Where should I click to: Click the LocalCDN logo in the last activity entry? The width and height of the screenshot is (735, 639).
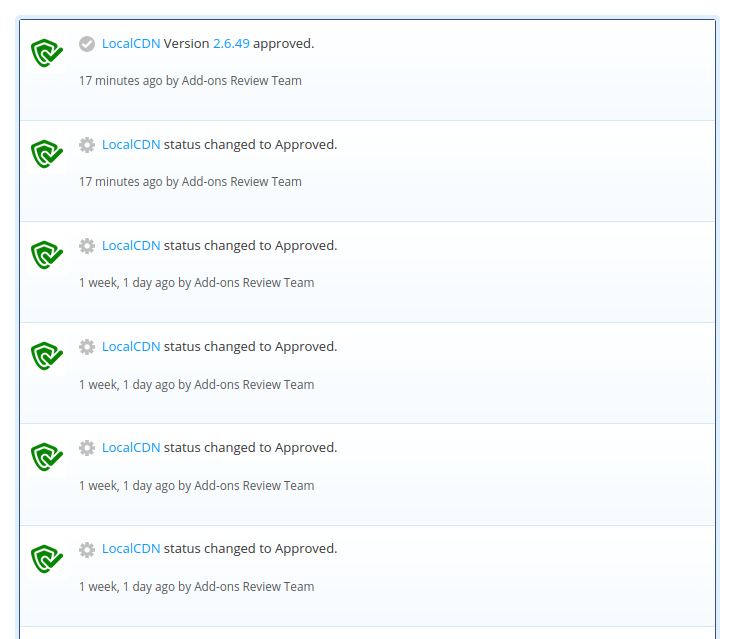pos(47,559)
